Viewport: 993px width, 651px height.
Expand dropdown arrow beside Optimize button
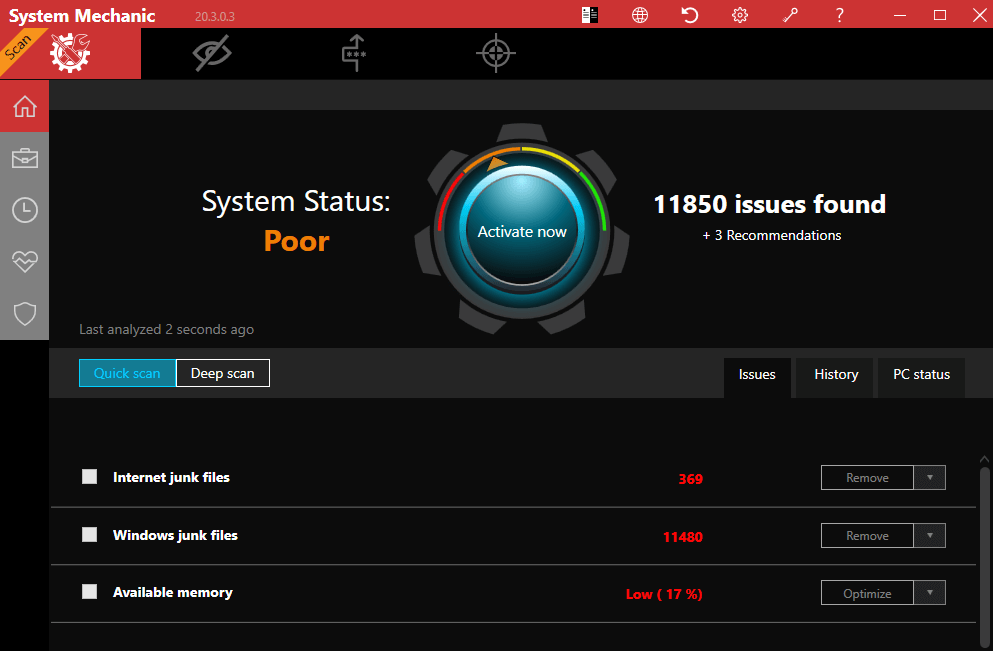tap(930, 593)
